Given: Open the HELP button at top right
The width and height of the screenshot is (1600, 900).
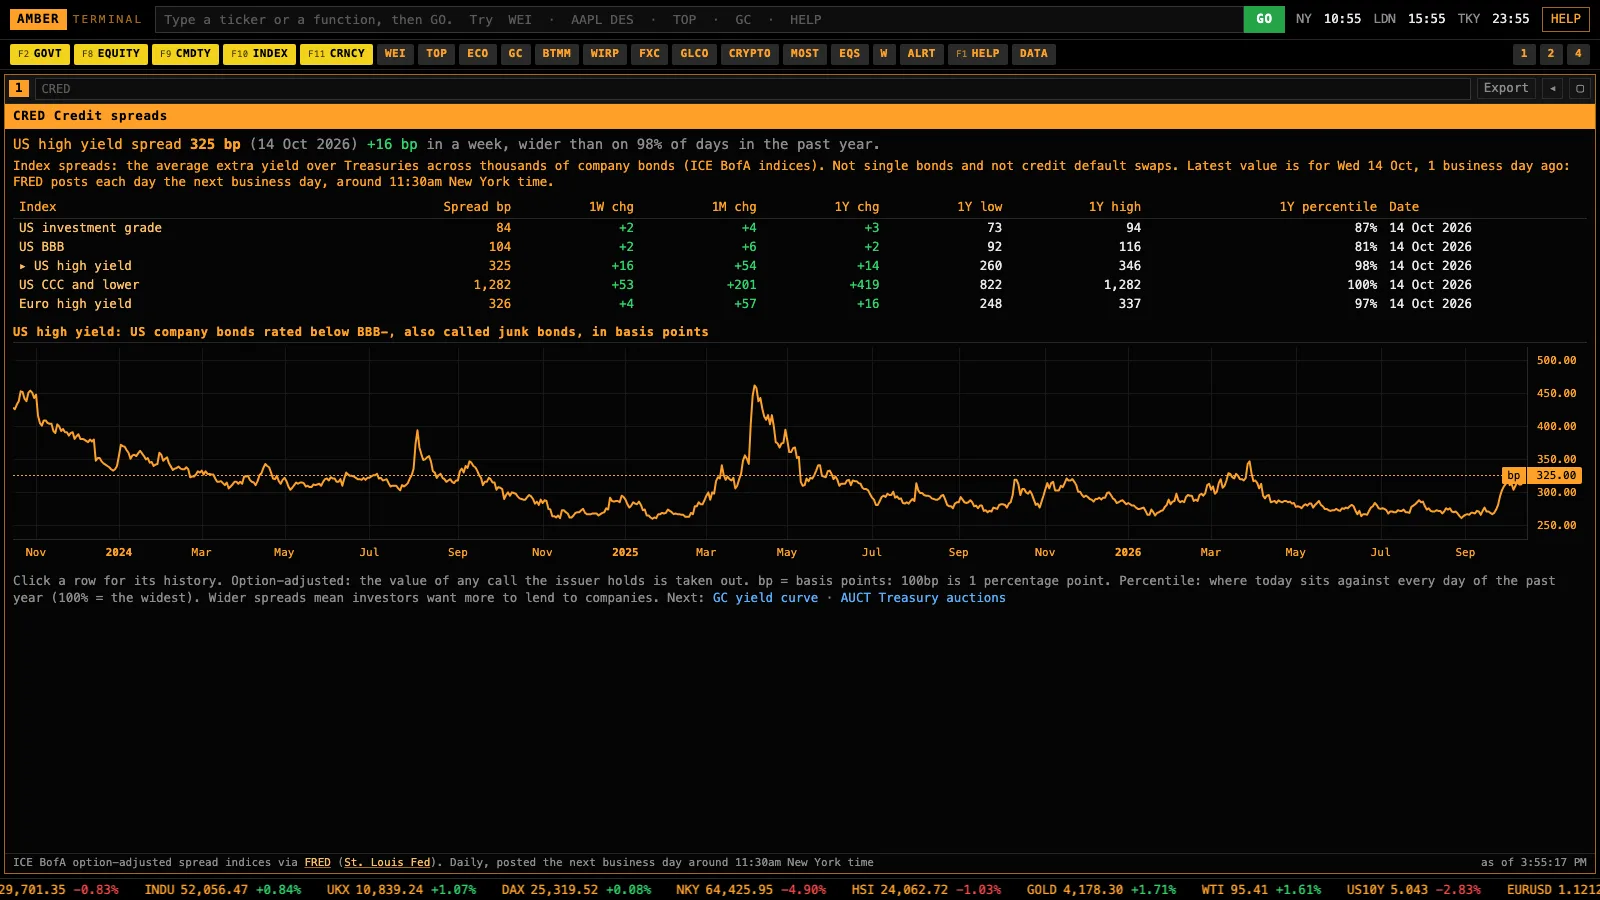Looking at the screenshot, I should point(1566,19).
